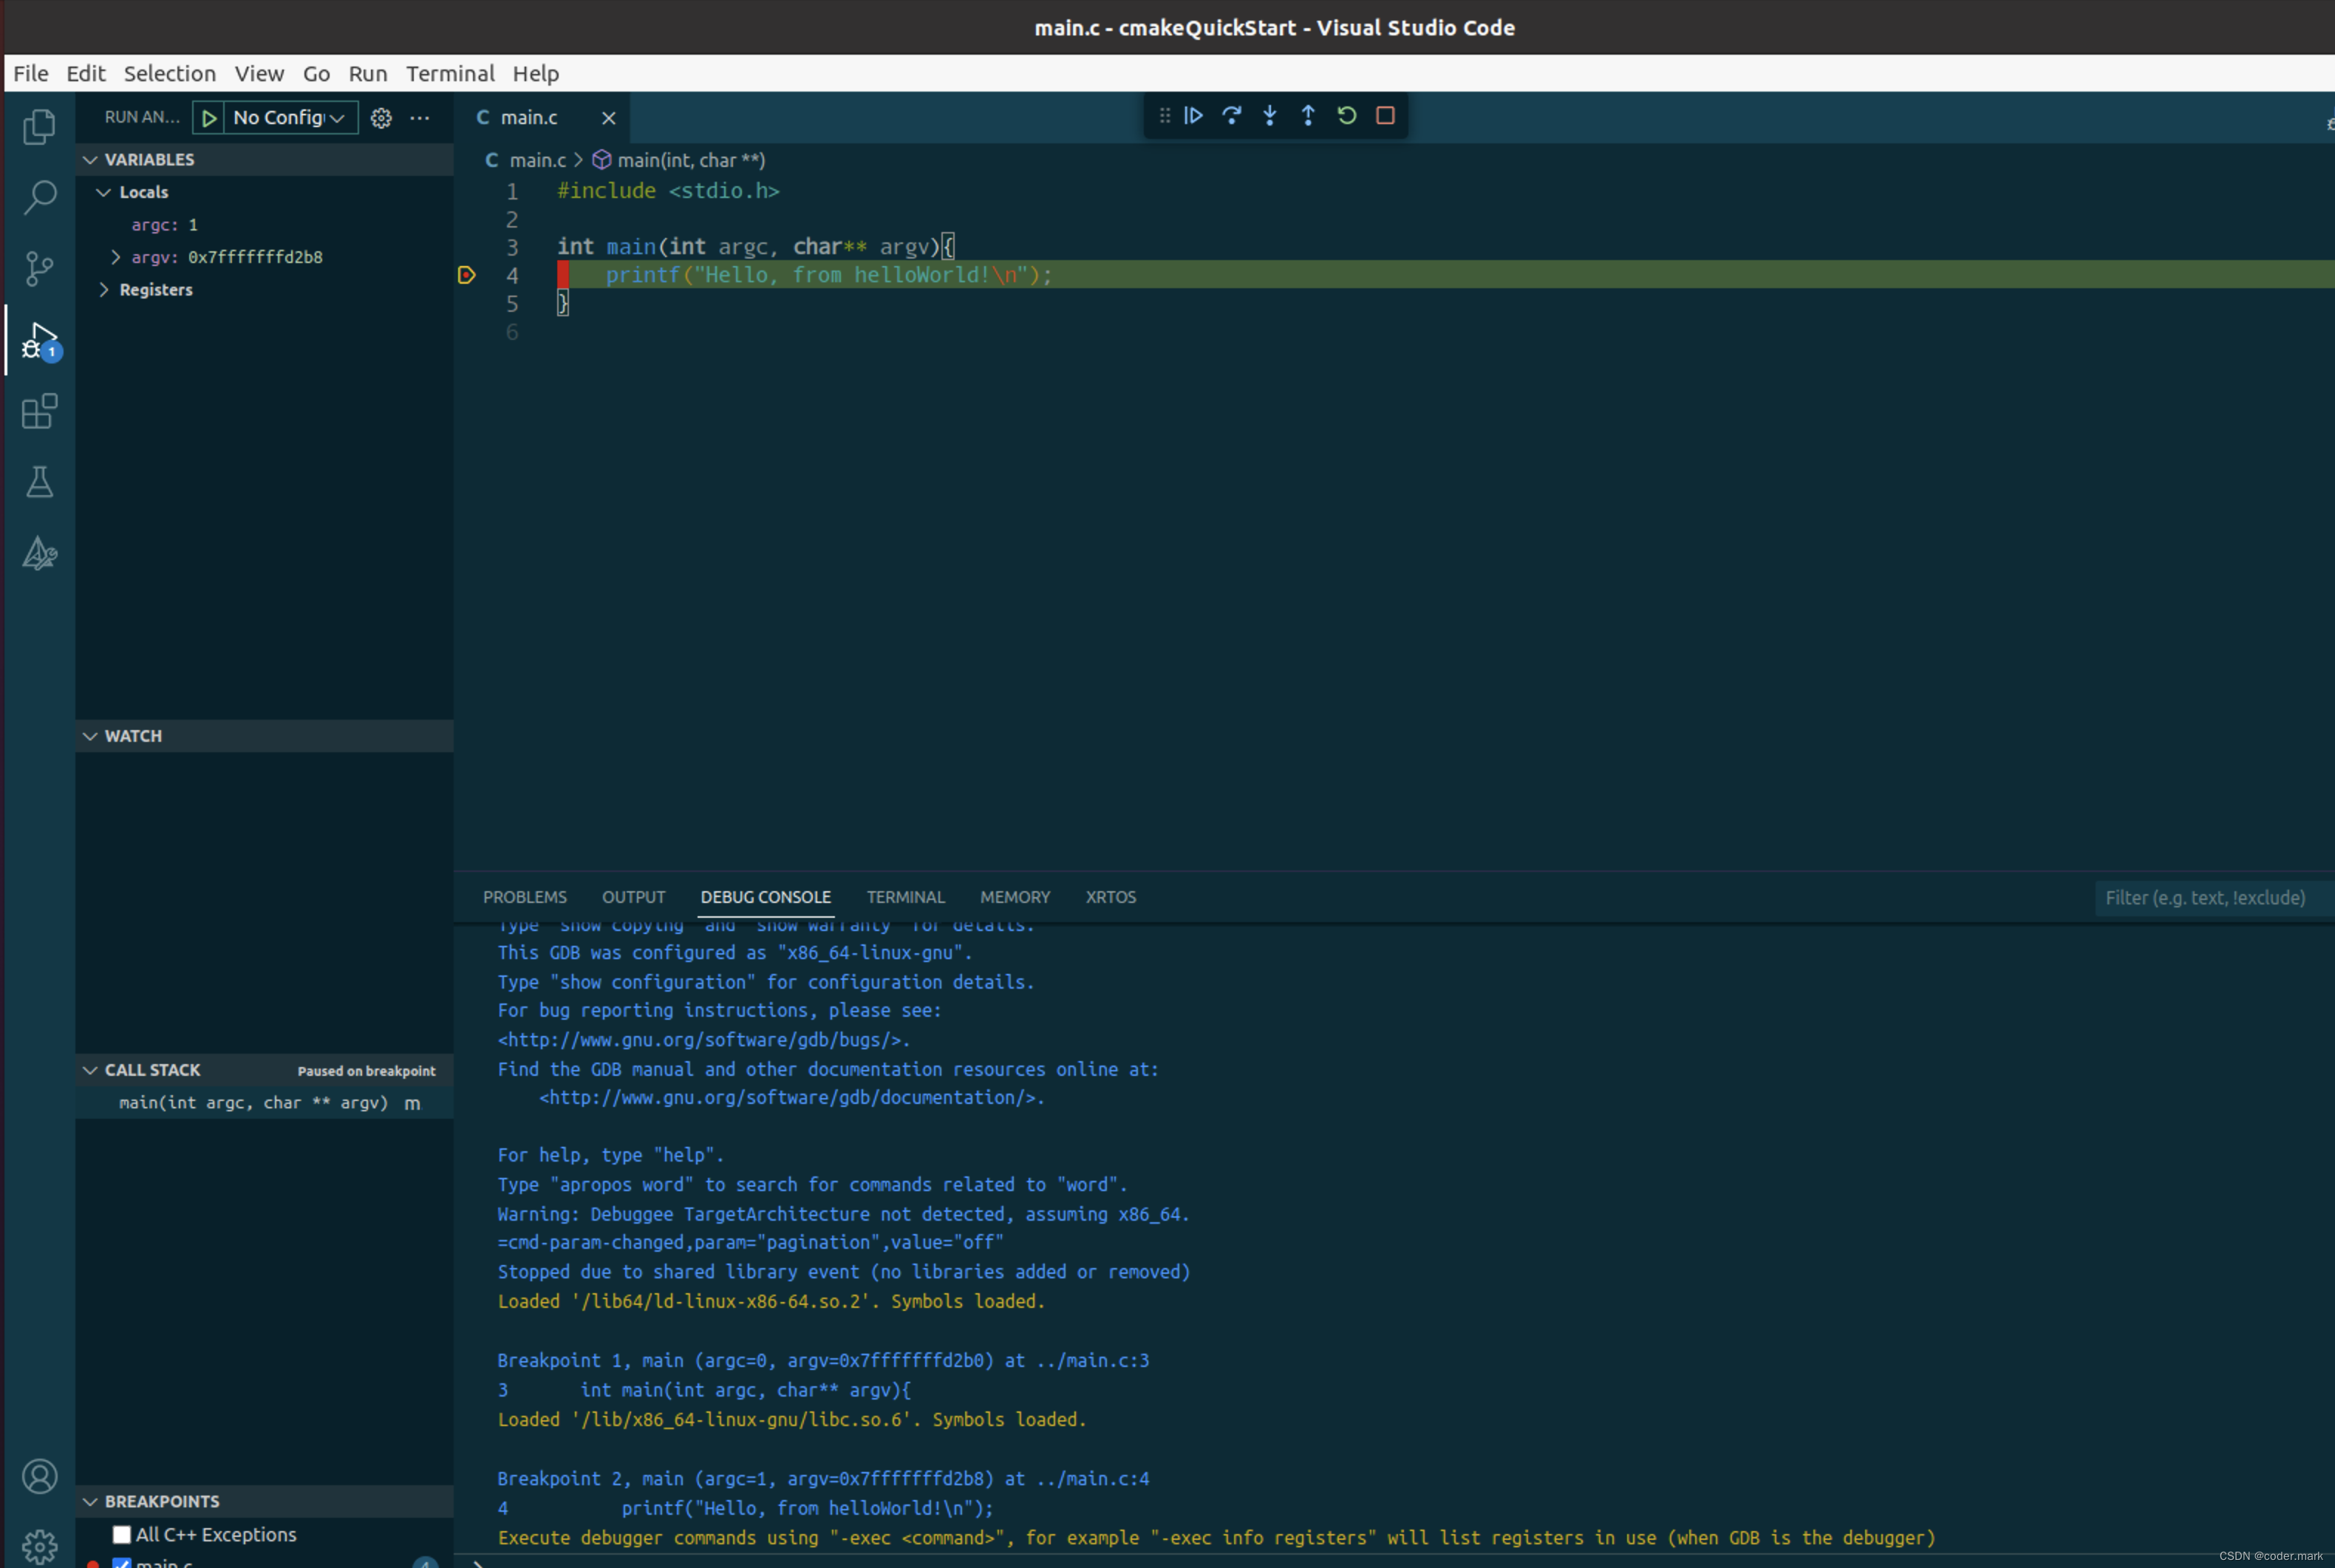Select main call stack frame
The width and height of the screenshot is (2335, 1568).
pyautogui.click(x=253, y=1102)
